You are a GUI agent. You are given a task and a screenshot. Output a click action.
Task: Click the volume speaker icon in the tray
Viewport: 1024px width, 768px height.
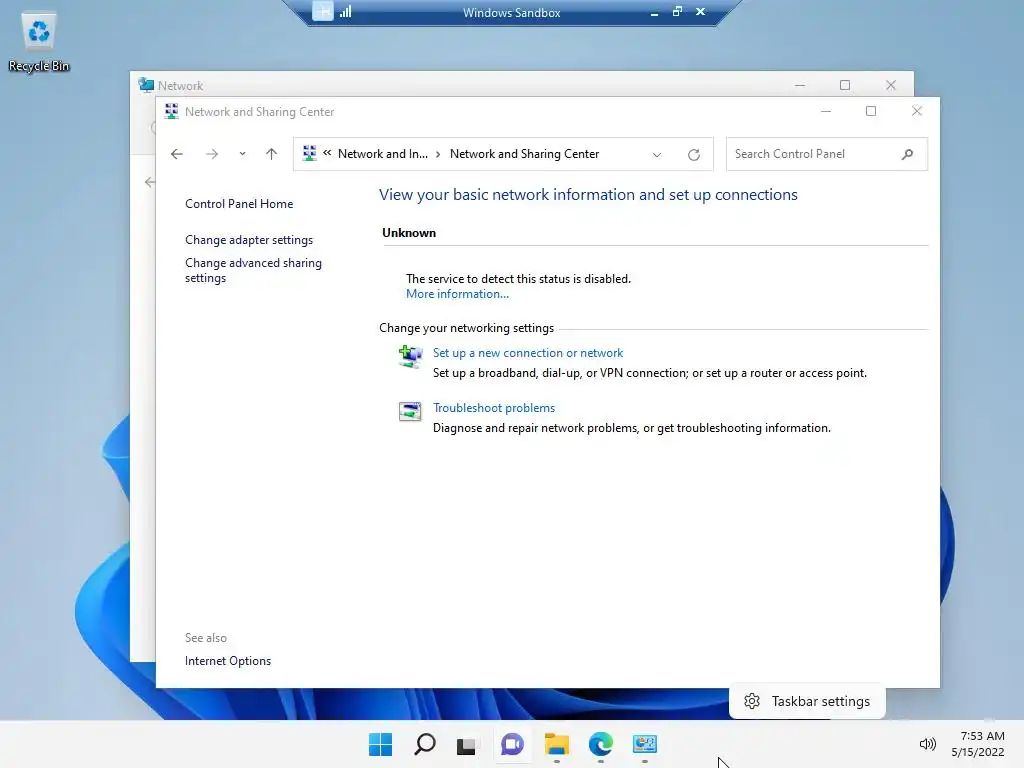(x=927, y=744)
